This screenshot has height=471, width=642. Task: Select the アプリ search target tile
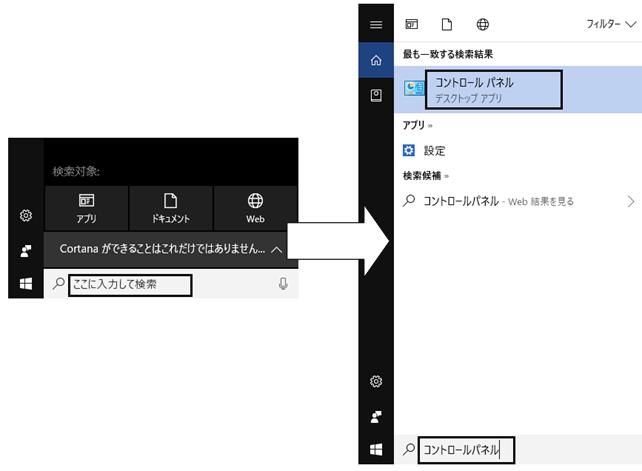[x=86, y=208]
